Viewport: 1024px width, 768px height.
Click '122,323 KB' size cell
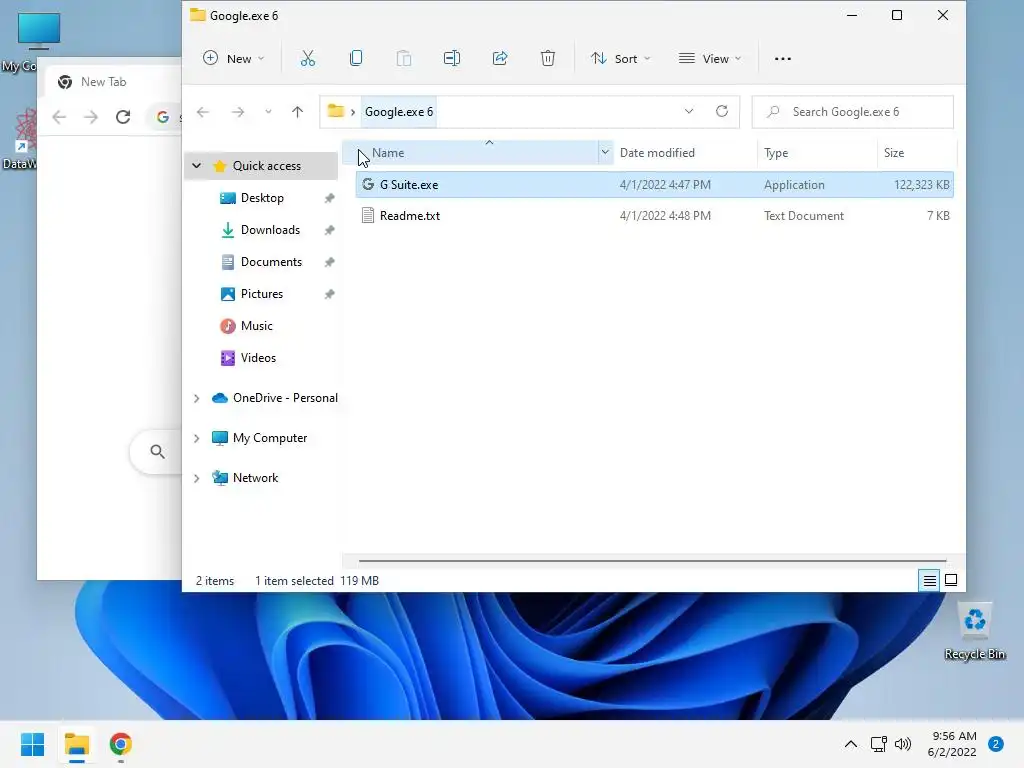(x=921, y=185)
